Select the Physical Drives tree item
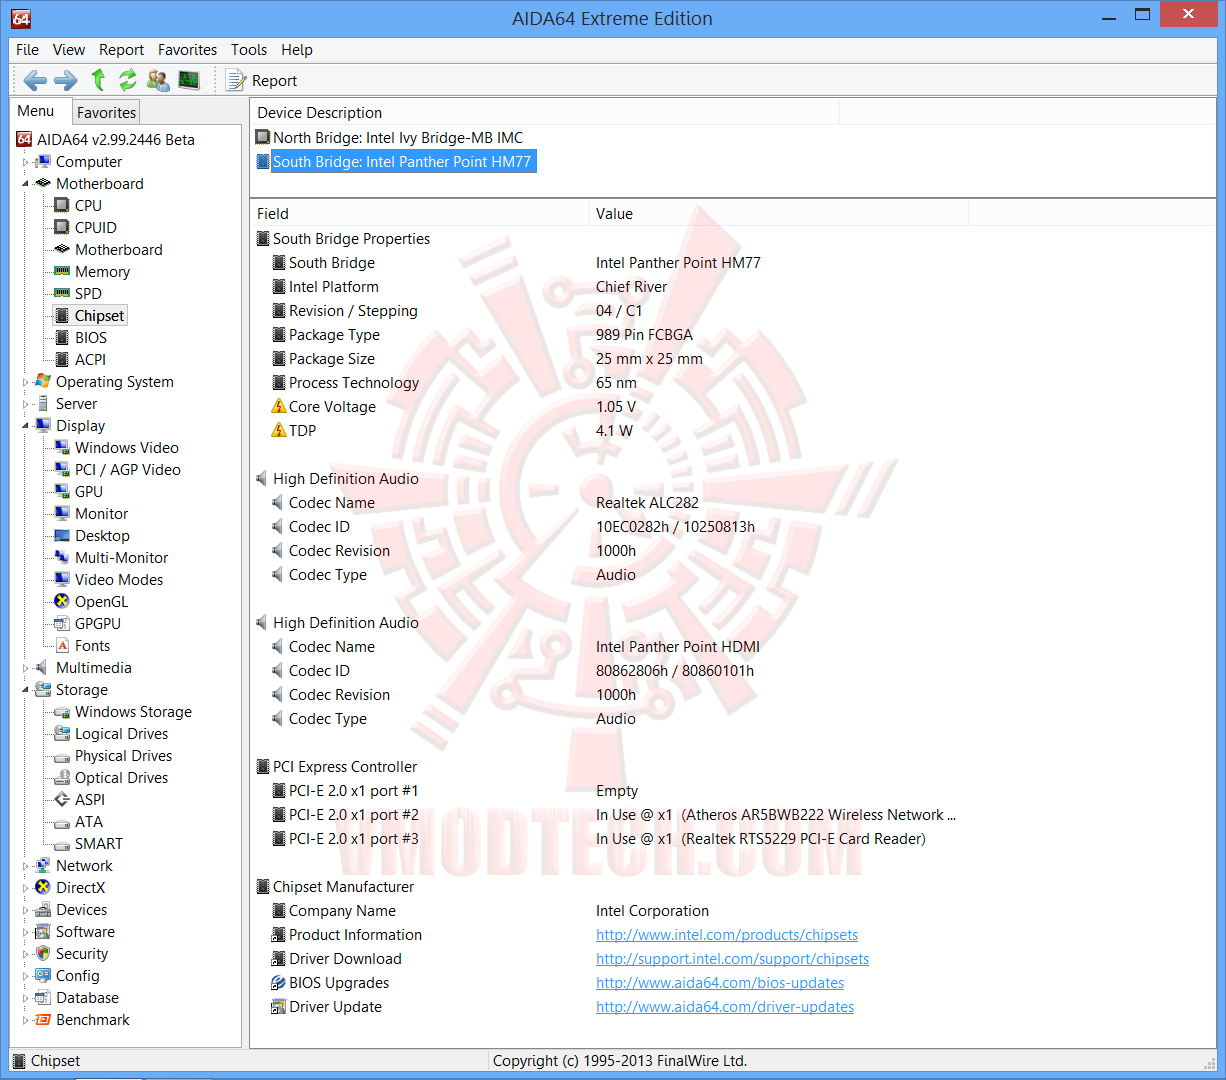Viewport: 1226px width, 1080px height. coord(123,755)
